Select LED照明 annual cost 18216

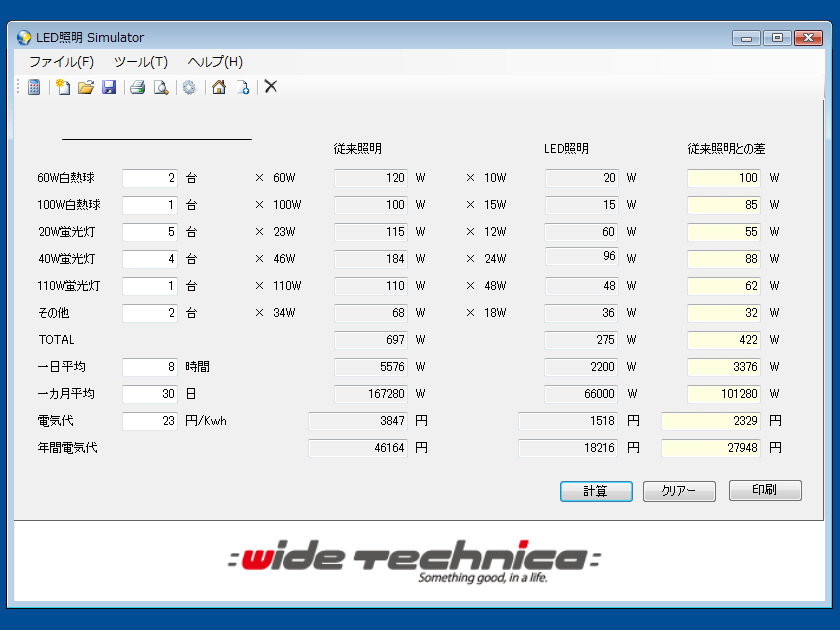click(568, 448)
